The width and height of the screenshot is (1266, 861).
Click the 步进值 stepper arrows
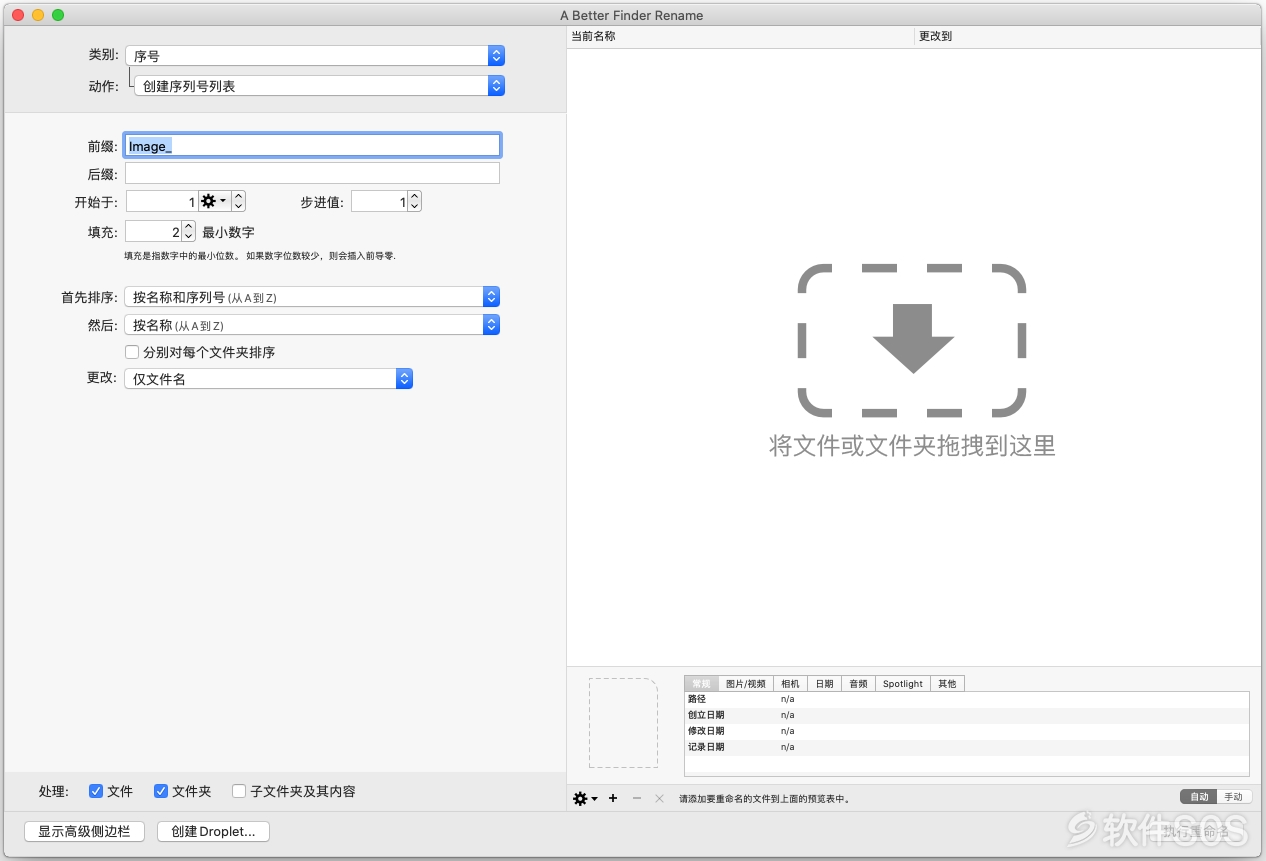[x=415, y=202]
